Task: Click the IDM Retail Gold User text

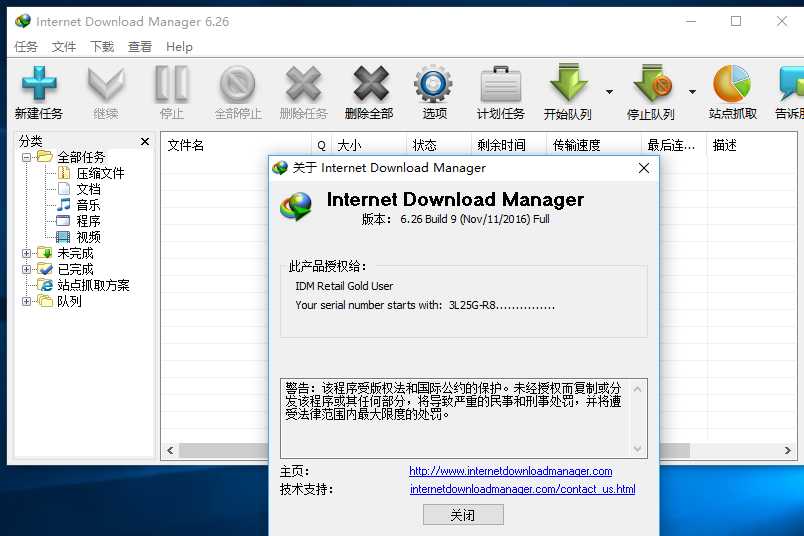Action: point(344,286)
